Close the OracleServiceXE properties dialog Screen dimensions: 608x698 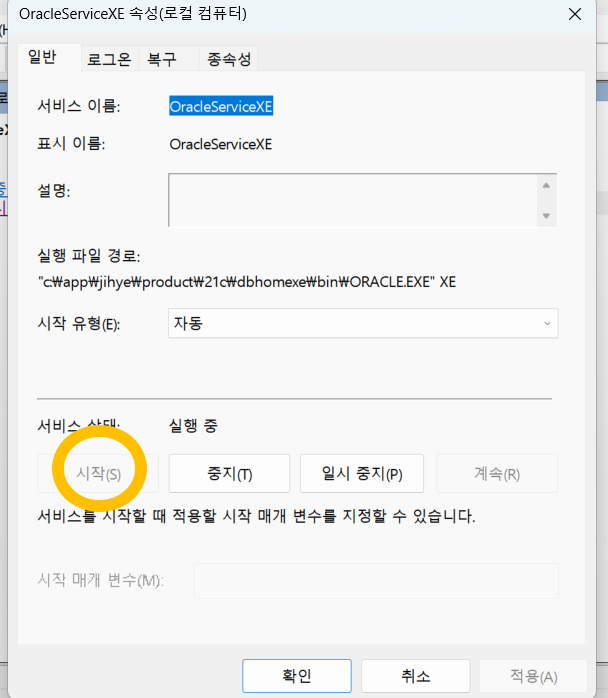pyautogui.click(x=575, y=14)
